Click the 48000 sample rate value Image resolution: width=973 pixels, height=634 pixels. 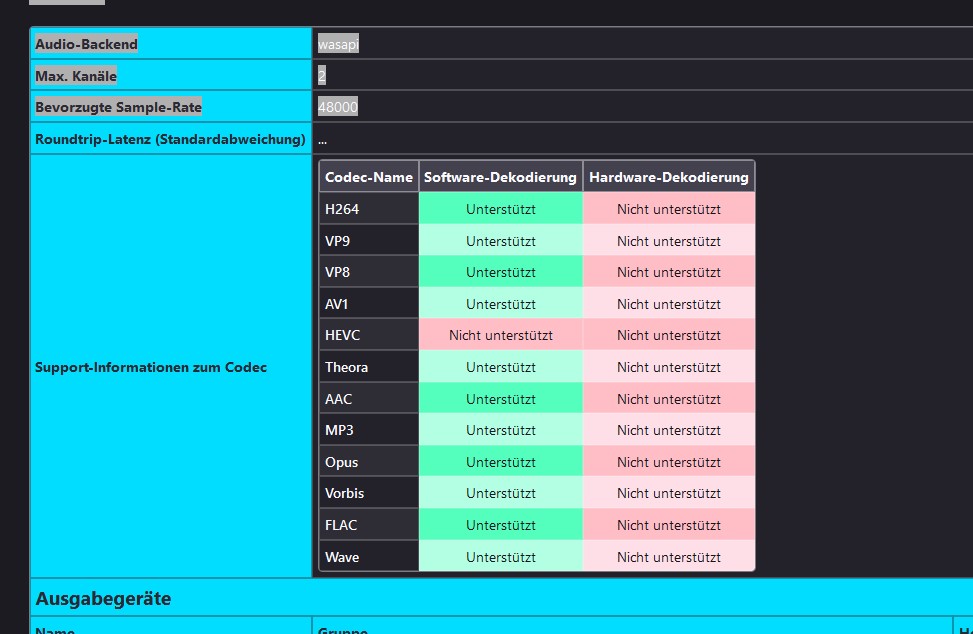[338, 107]
